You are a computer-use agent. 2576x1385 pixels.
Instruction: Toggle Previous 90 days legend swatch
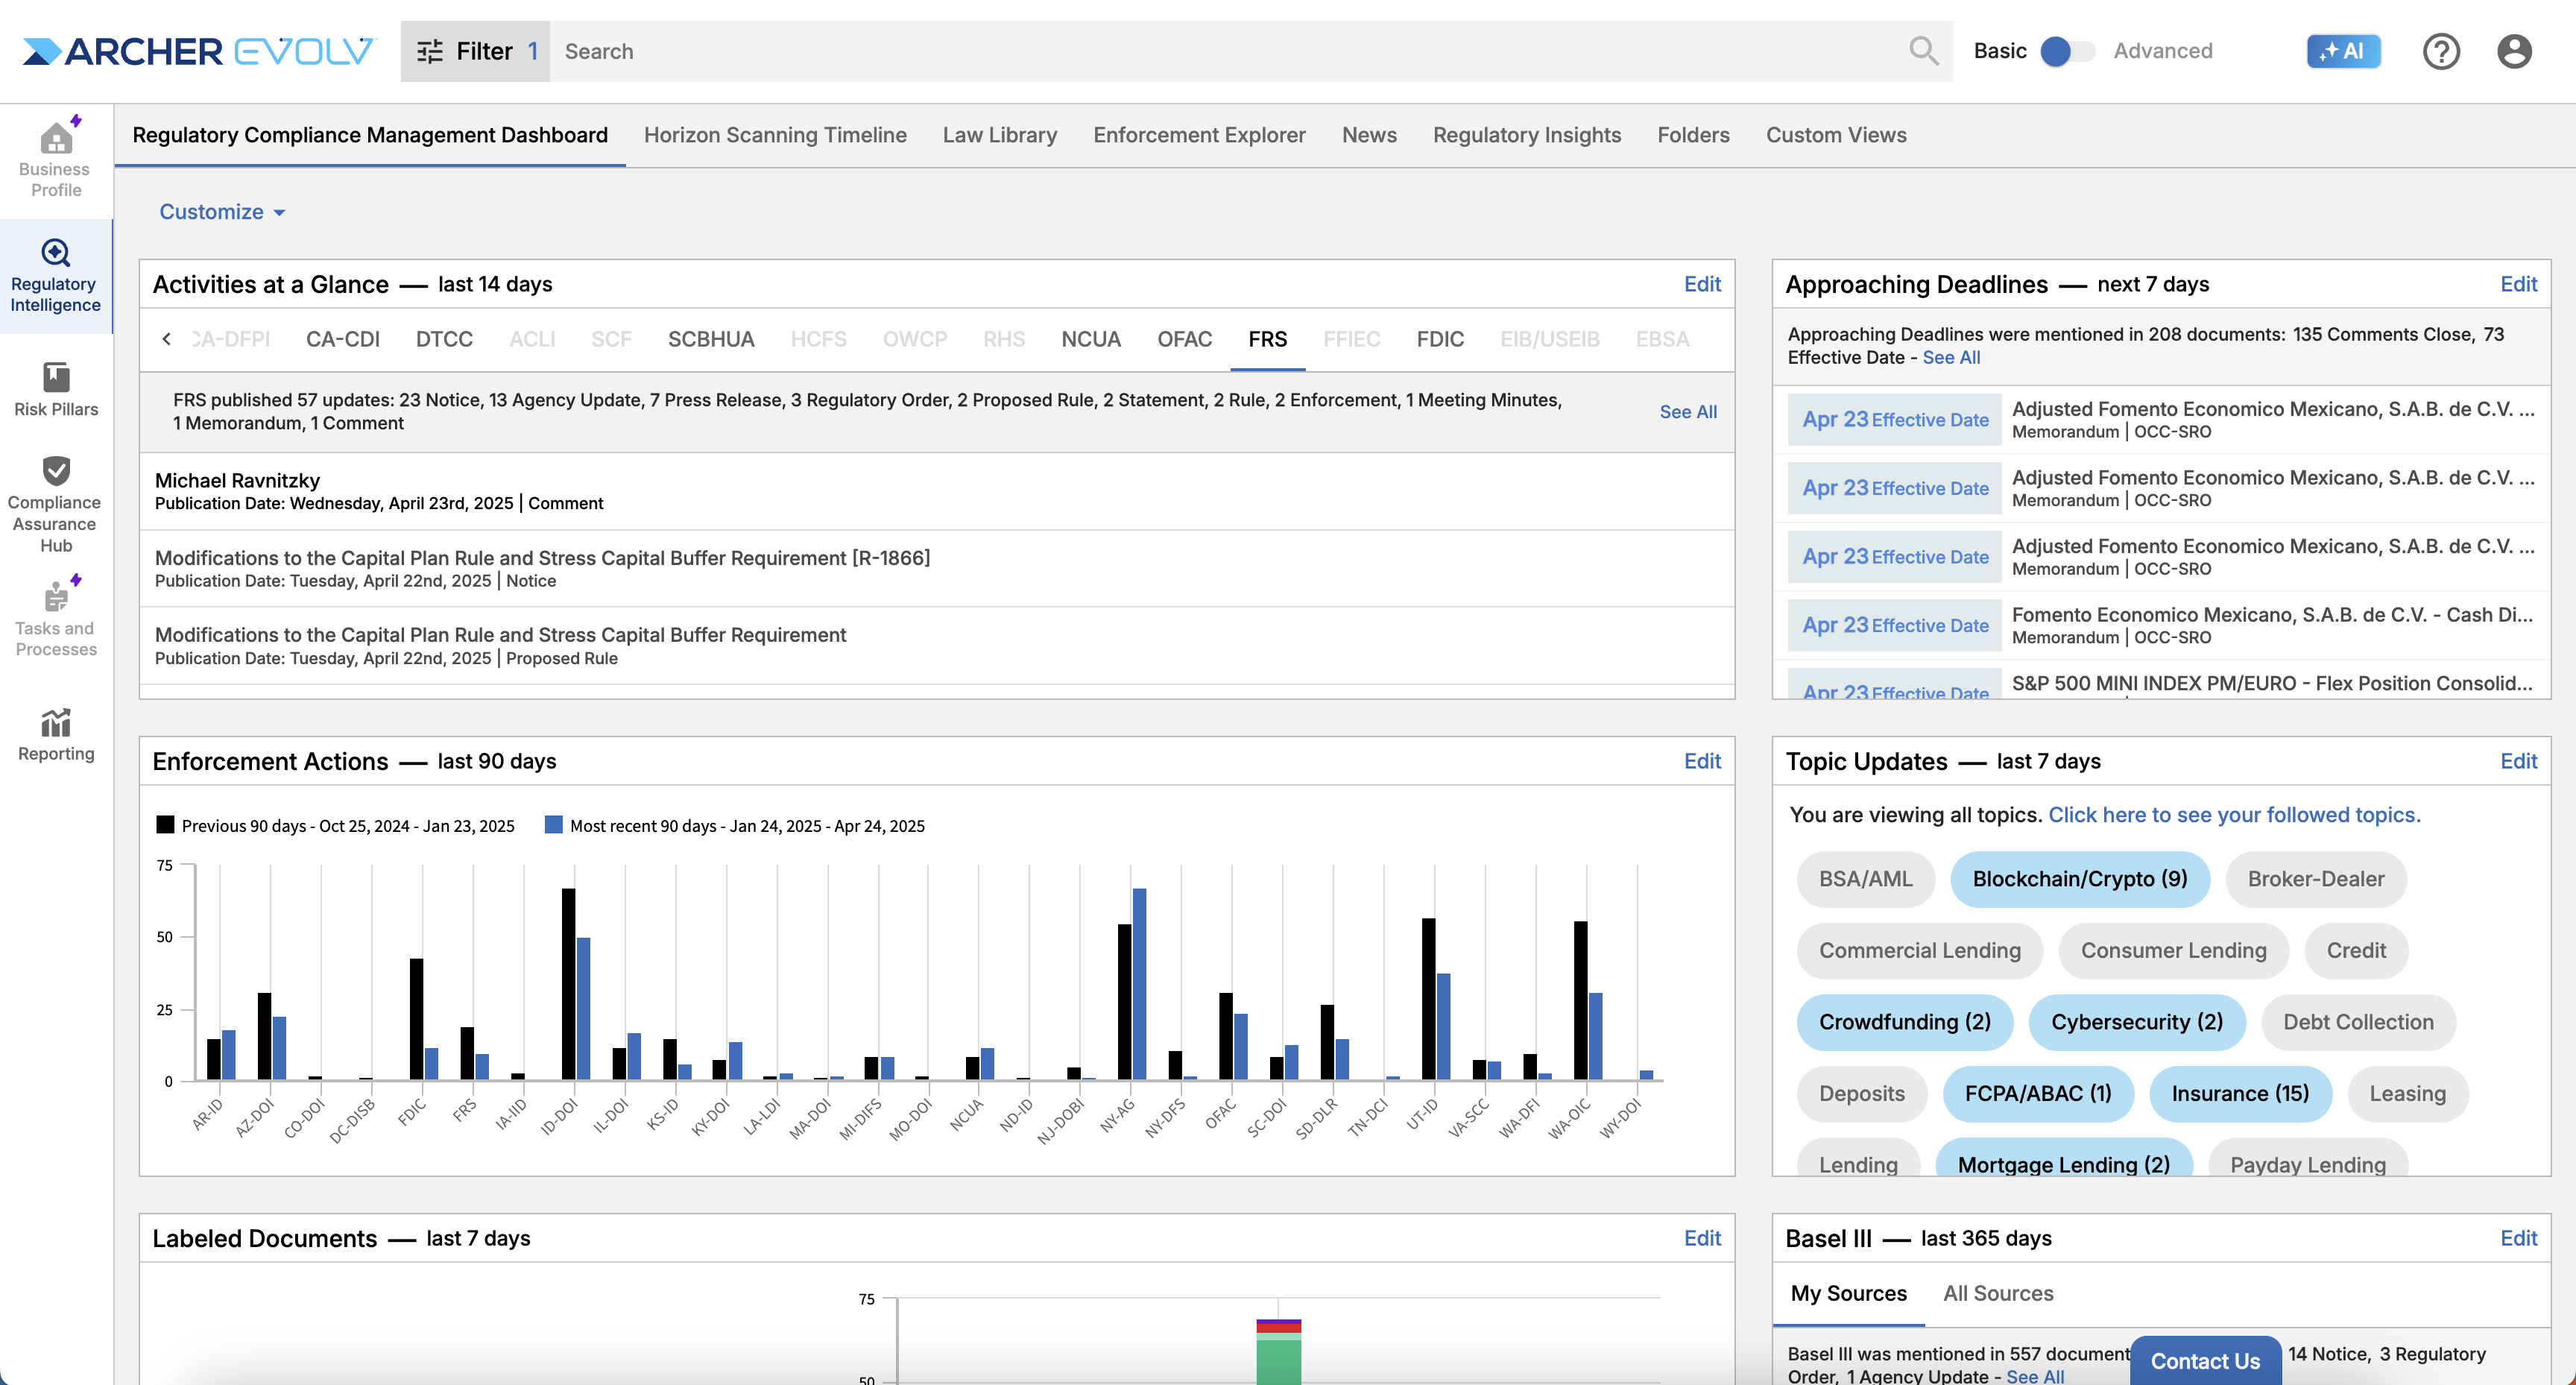pyautogui.click(x=165, y=825)
